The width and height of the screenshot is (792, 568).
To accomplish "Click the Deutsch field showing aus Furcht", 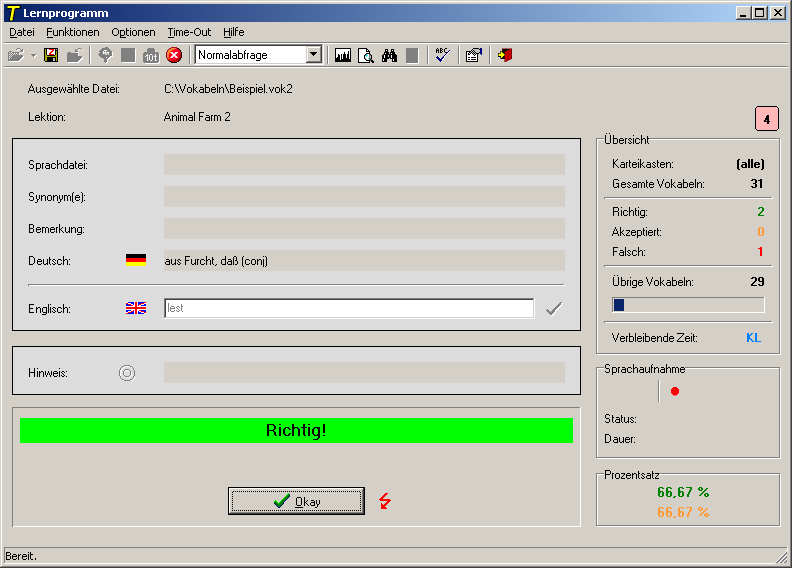I will pos(364,261).
